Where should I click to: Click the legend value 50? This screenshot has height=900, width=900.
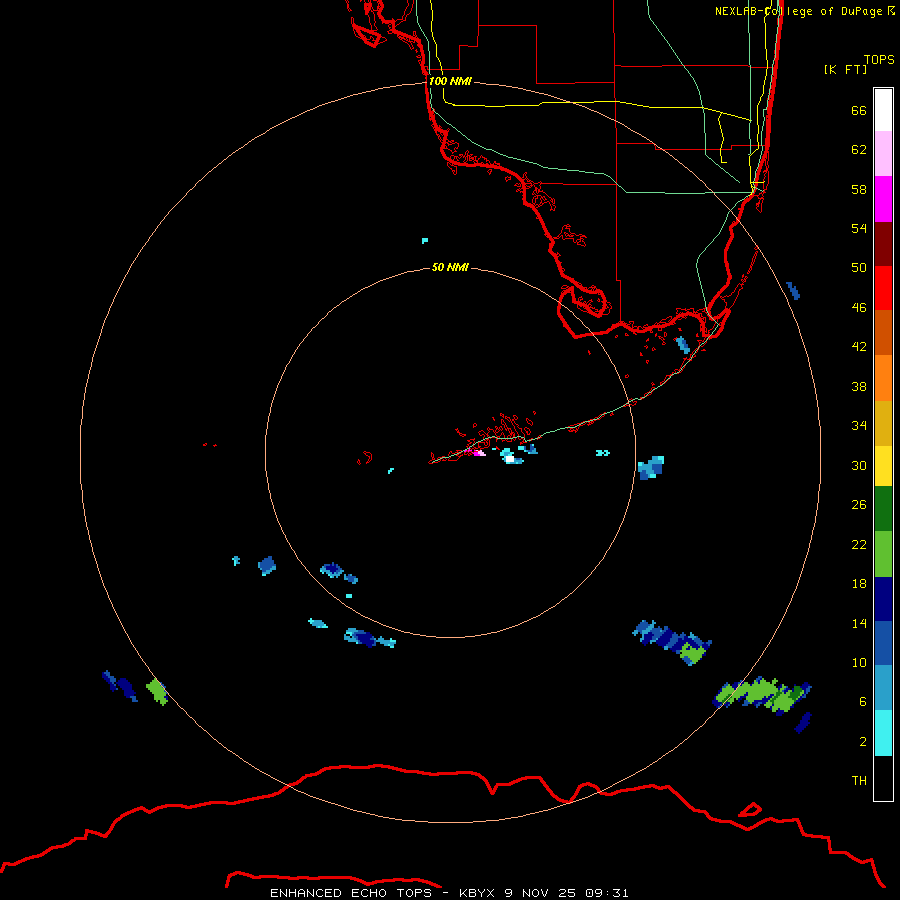[x=859, y=267]
